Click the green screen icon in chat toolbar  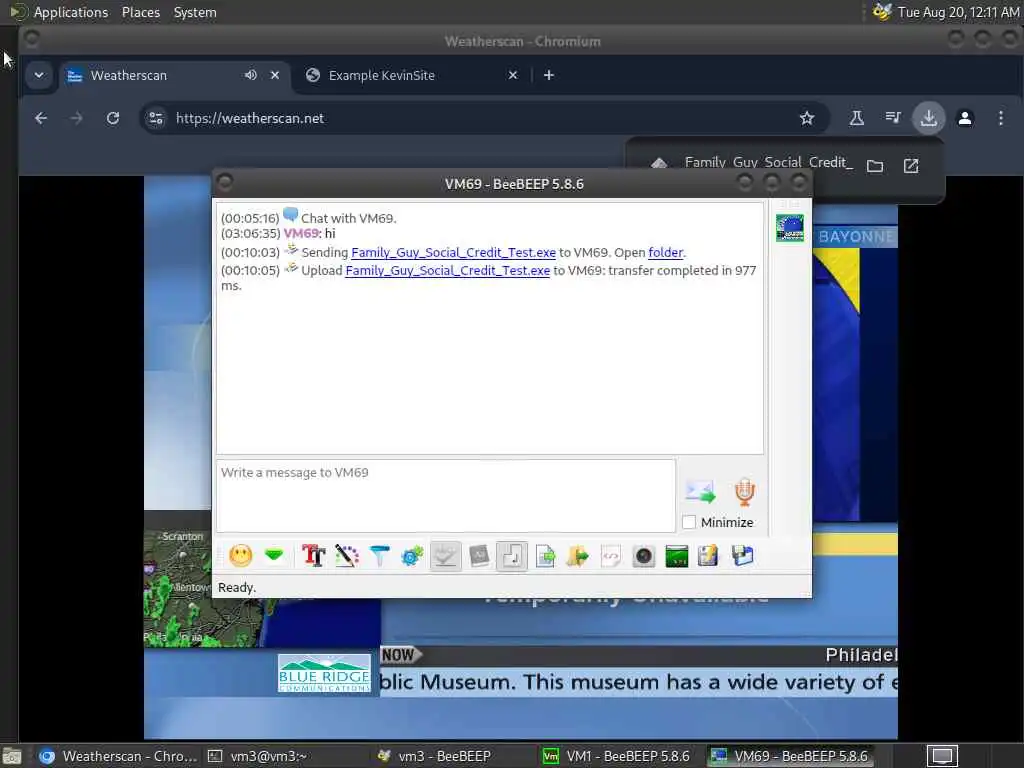[676, 556]
